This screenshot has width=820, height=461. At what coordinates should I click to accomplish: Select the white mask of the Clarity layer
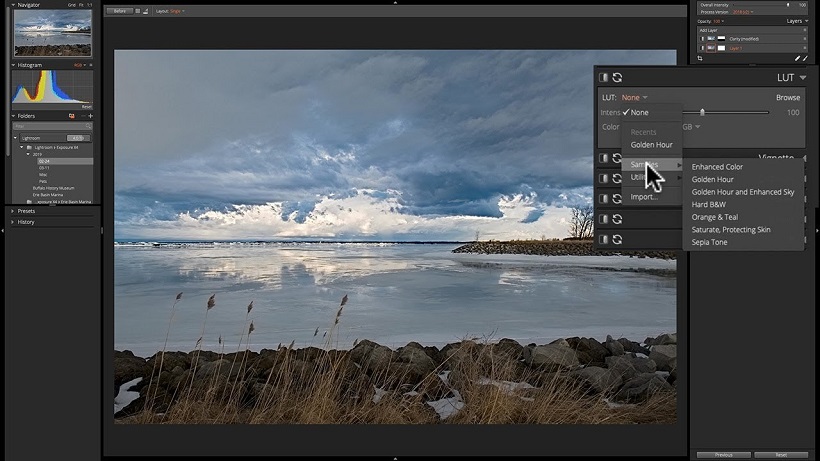(x=722, y=39)
